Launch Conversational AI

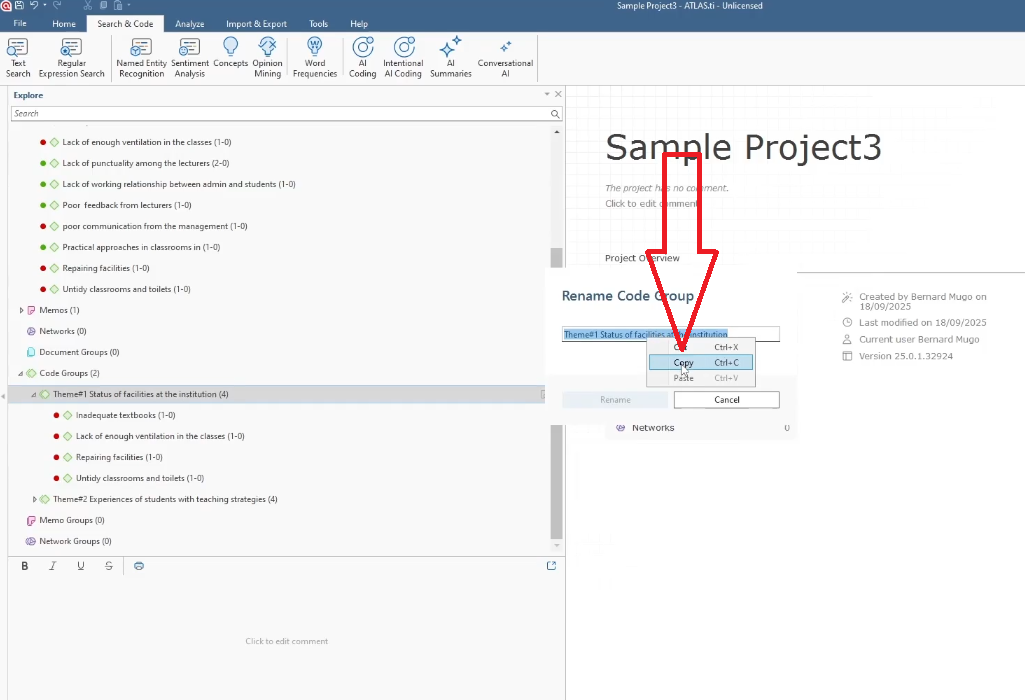pyautogui.click(x=505, y=57)
